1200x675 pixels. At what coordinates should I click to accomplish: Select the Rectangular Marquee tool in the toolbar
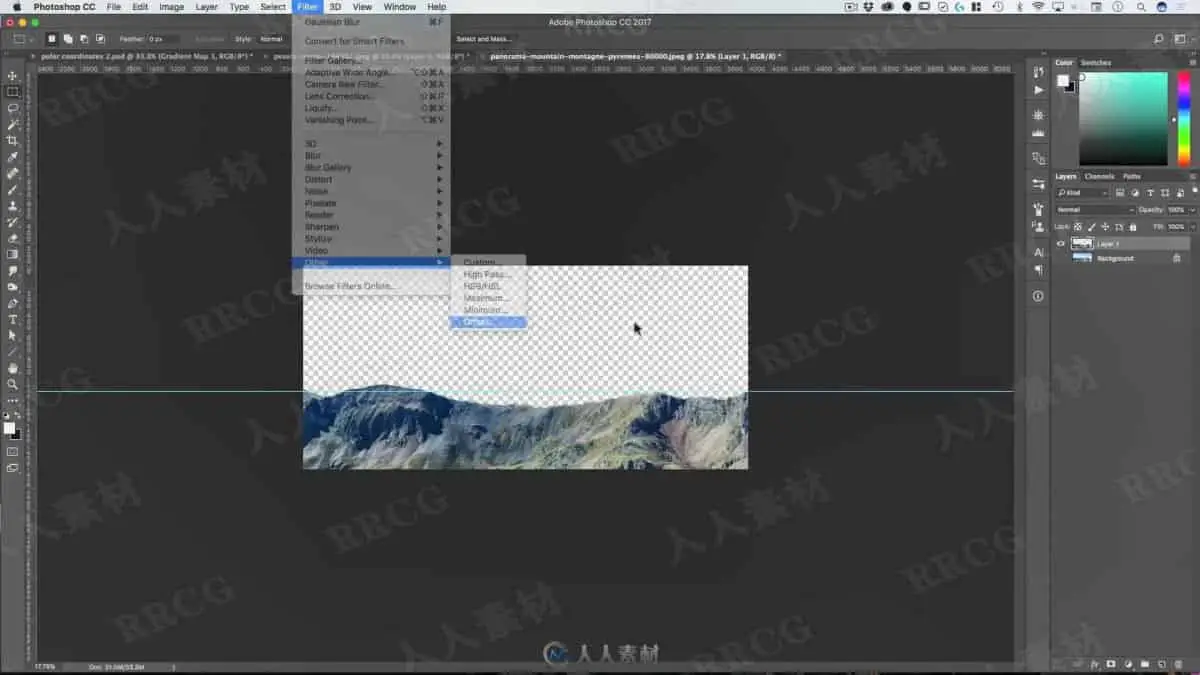click(x=12, y=92)
